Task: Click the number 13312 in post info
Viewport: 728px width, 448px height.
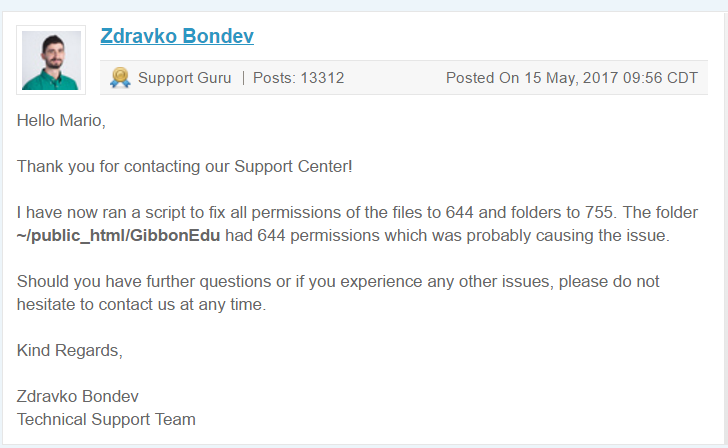Action: [322, 78]
